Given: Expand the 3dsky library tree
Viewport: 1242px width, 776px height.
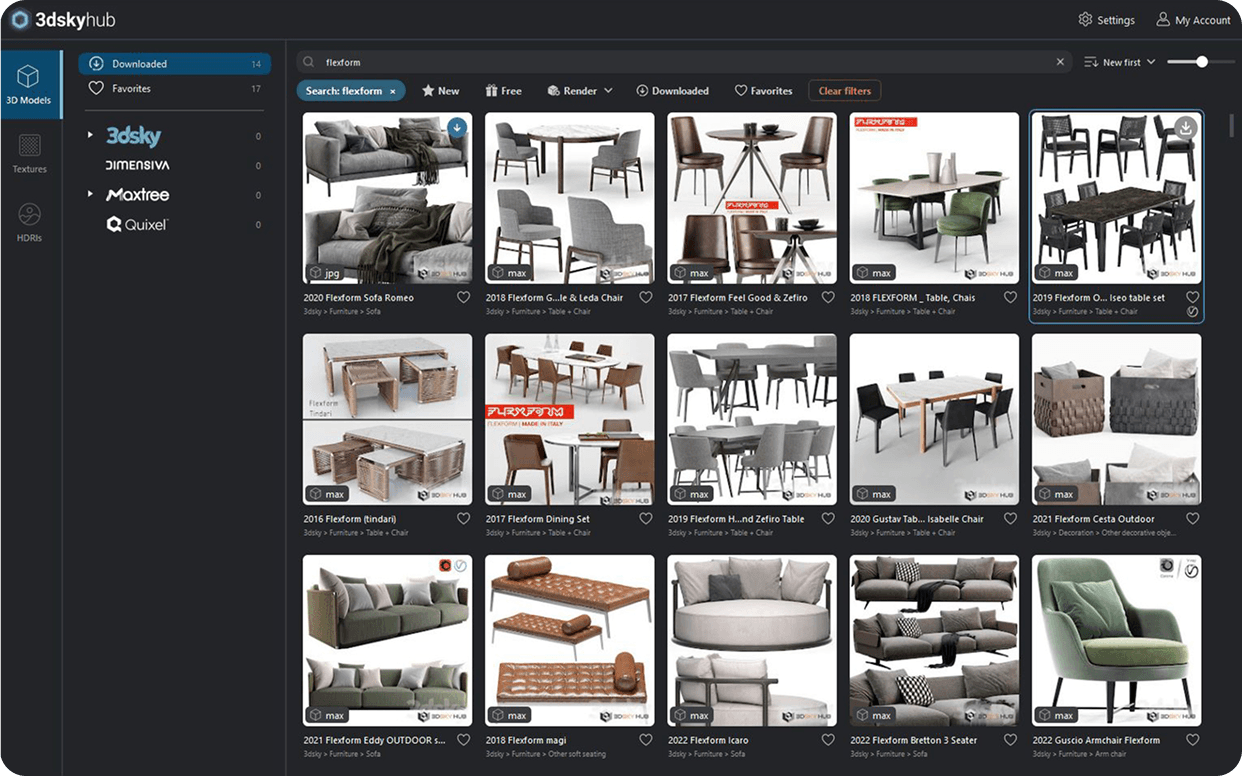Looking at the screenshot, I should click(x=90, y=135).
